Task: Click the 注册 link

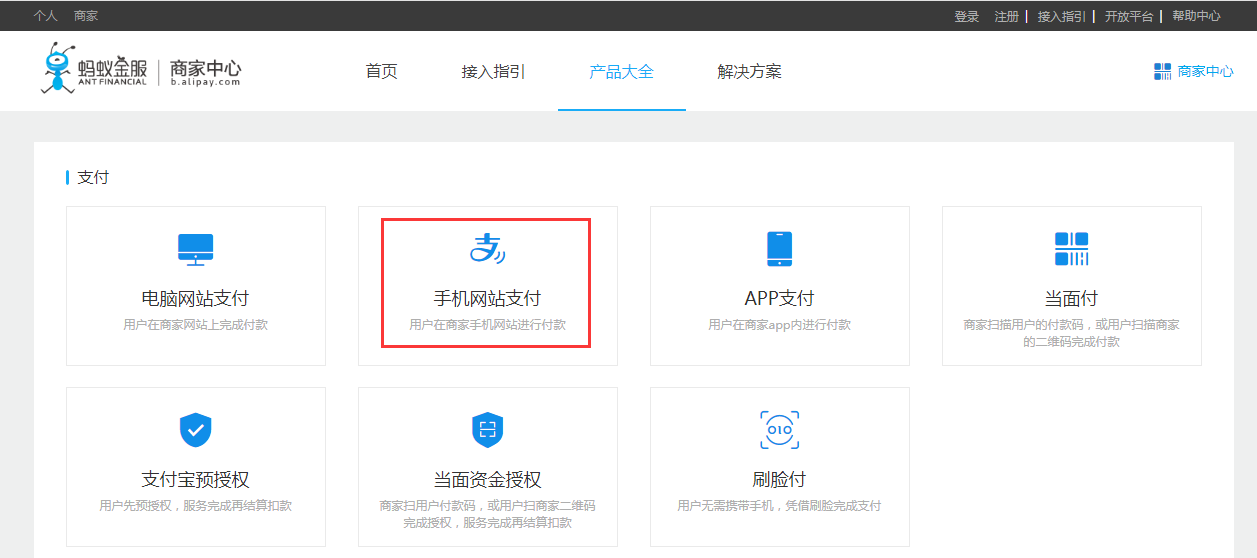Action: pos(1007,16)
